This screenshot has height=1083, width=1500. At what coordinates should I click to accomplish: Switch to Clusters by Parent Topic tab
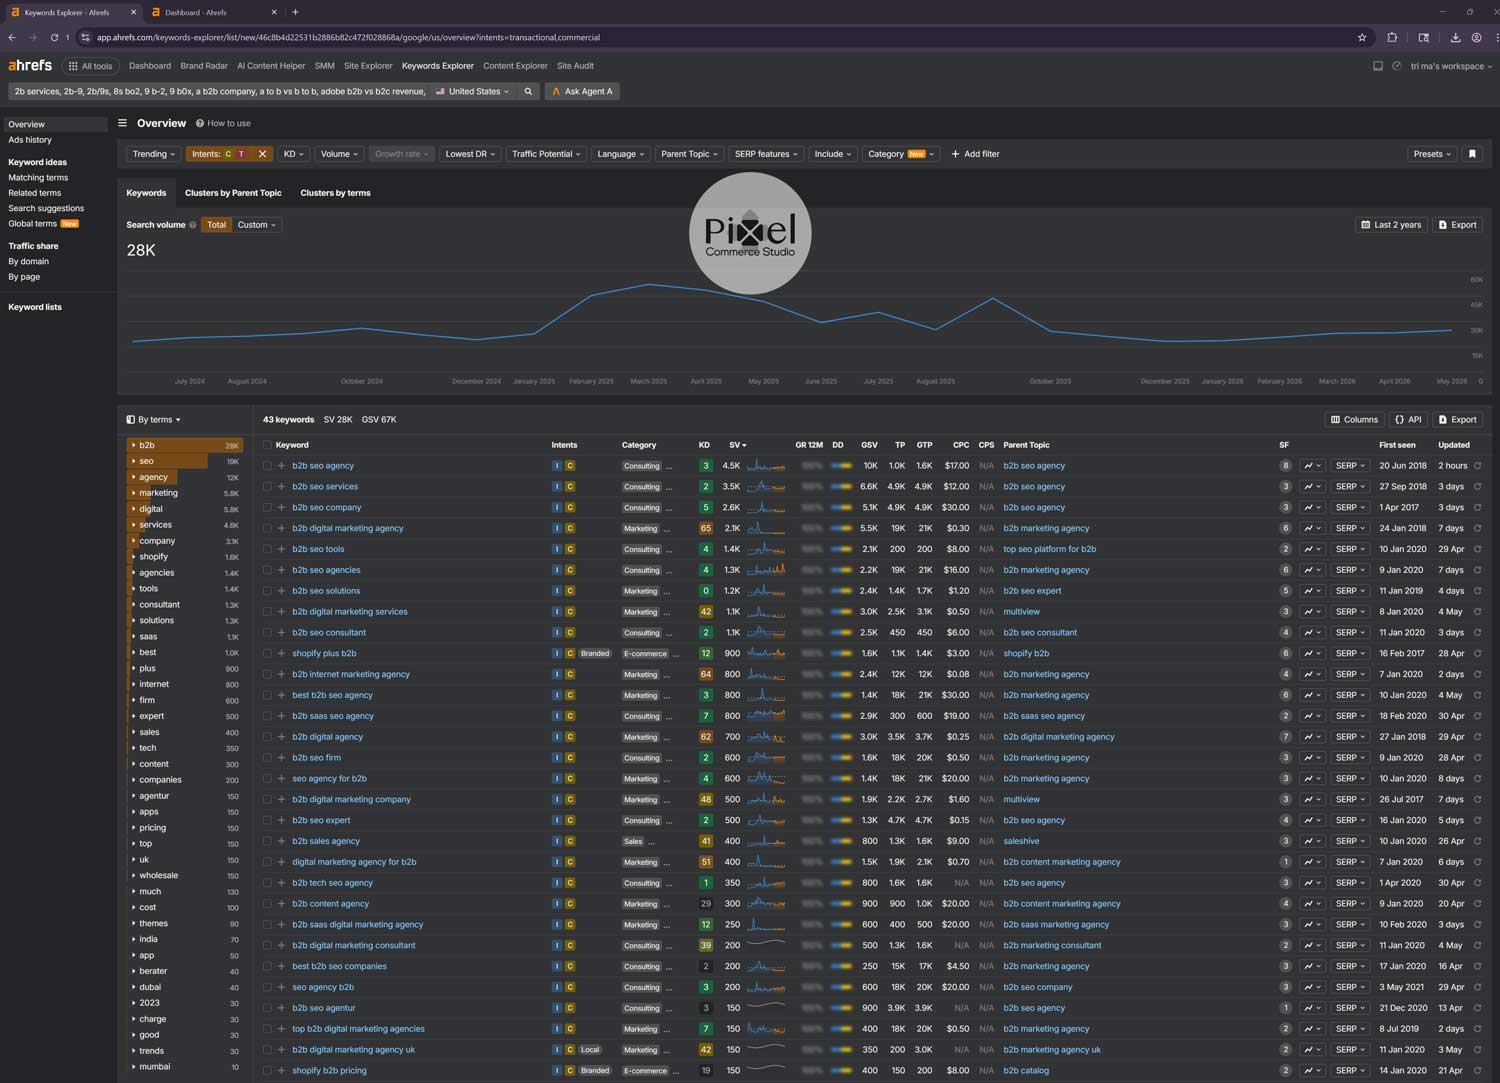pyautogui.click(x=233, y=193)
